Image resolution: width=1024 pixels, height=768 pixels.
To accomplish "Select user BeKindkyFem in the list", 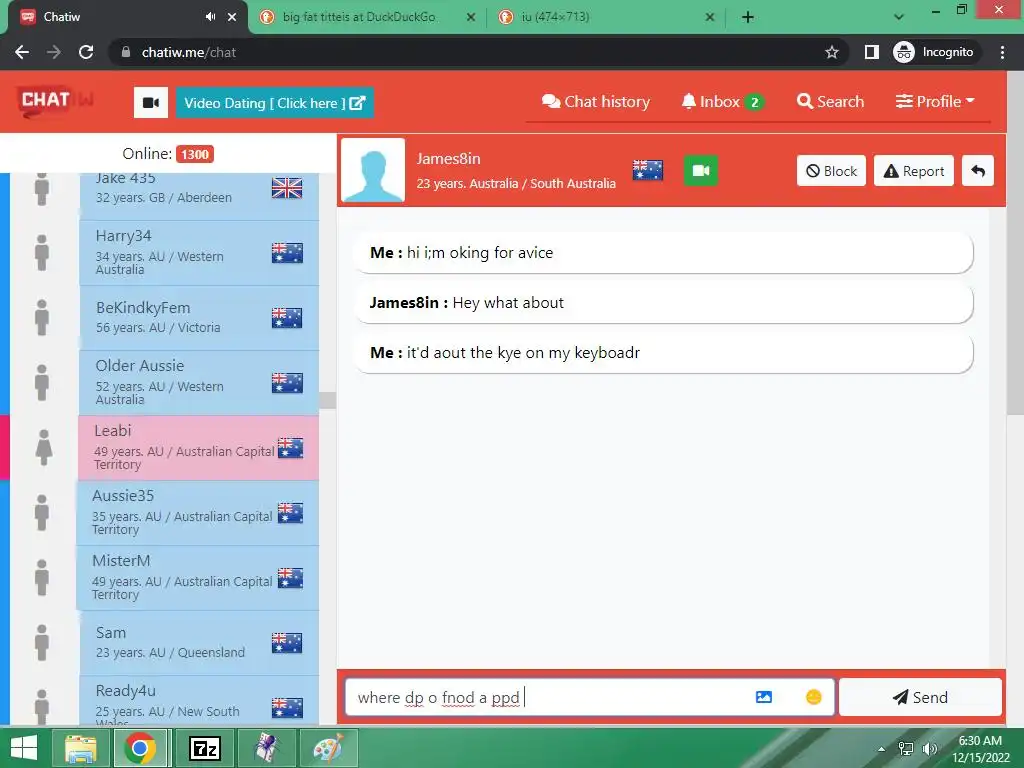I will pos(199,317).
